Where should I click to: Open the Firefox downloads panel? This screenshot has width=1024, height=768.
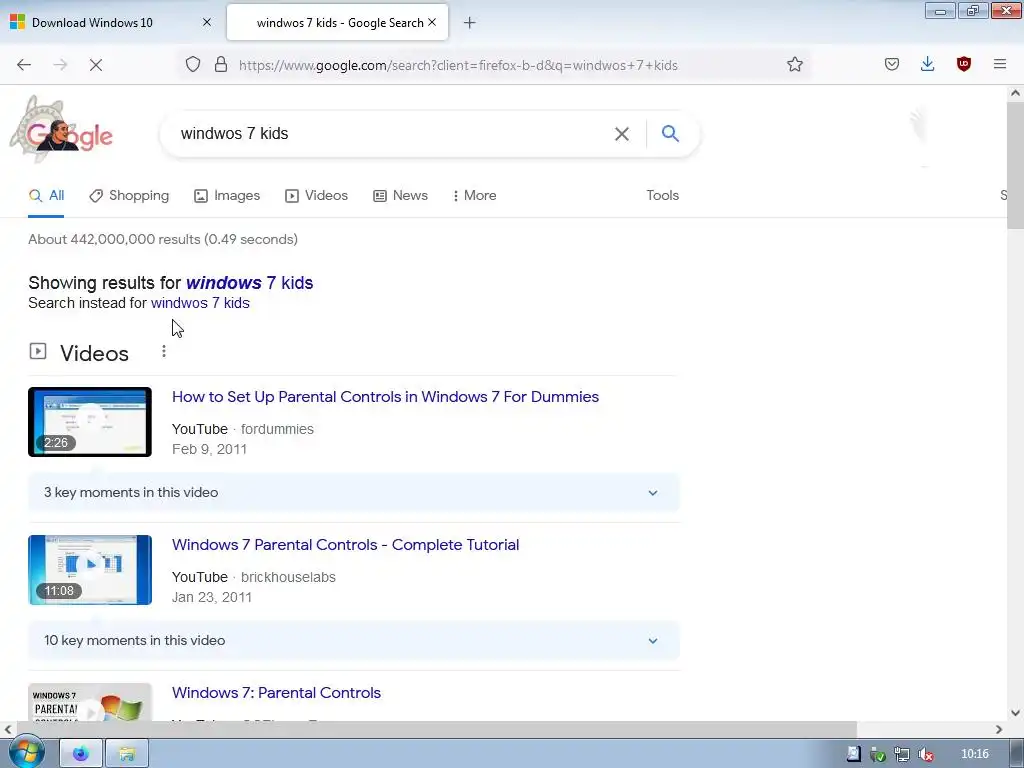[x=927, y=64]
